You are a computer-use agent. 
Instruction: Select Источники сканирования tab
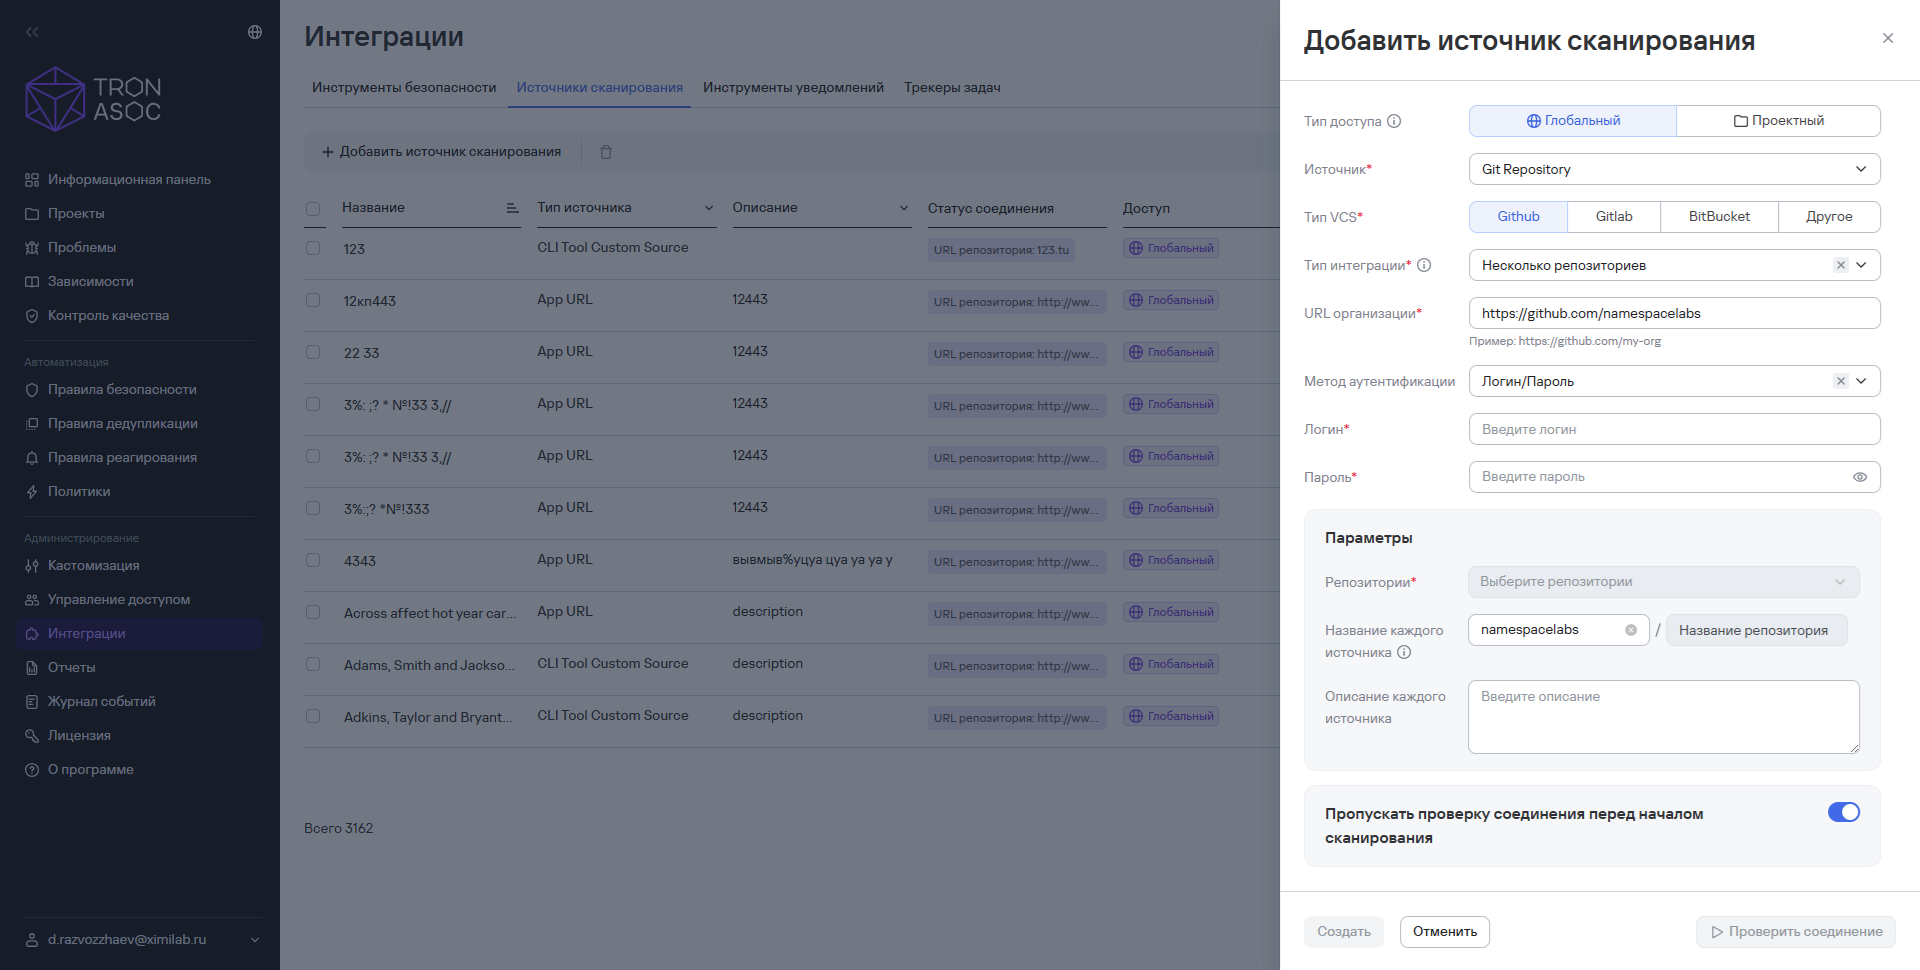tap(600, 88)
